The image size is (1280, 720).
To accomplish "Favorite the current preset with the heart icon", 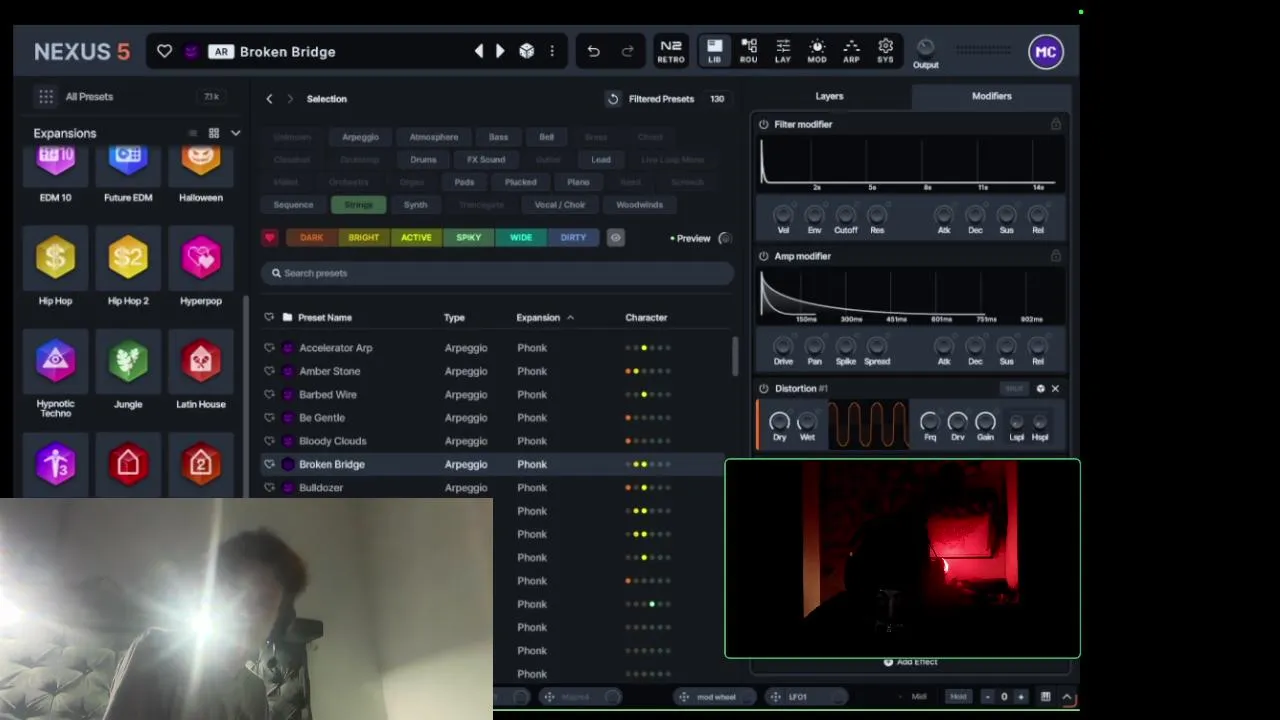I will (x=164, y=52).
